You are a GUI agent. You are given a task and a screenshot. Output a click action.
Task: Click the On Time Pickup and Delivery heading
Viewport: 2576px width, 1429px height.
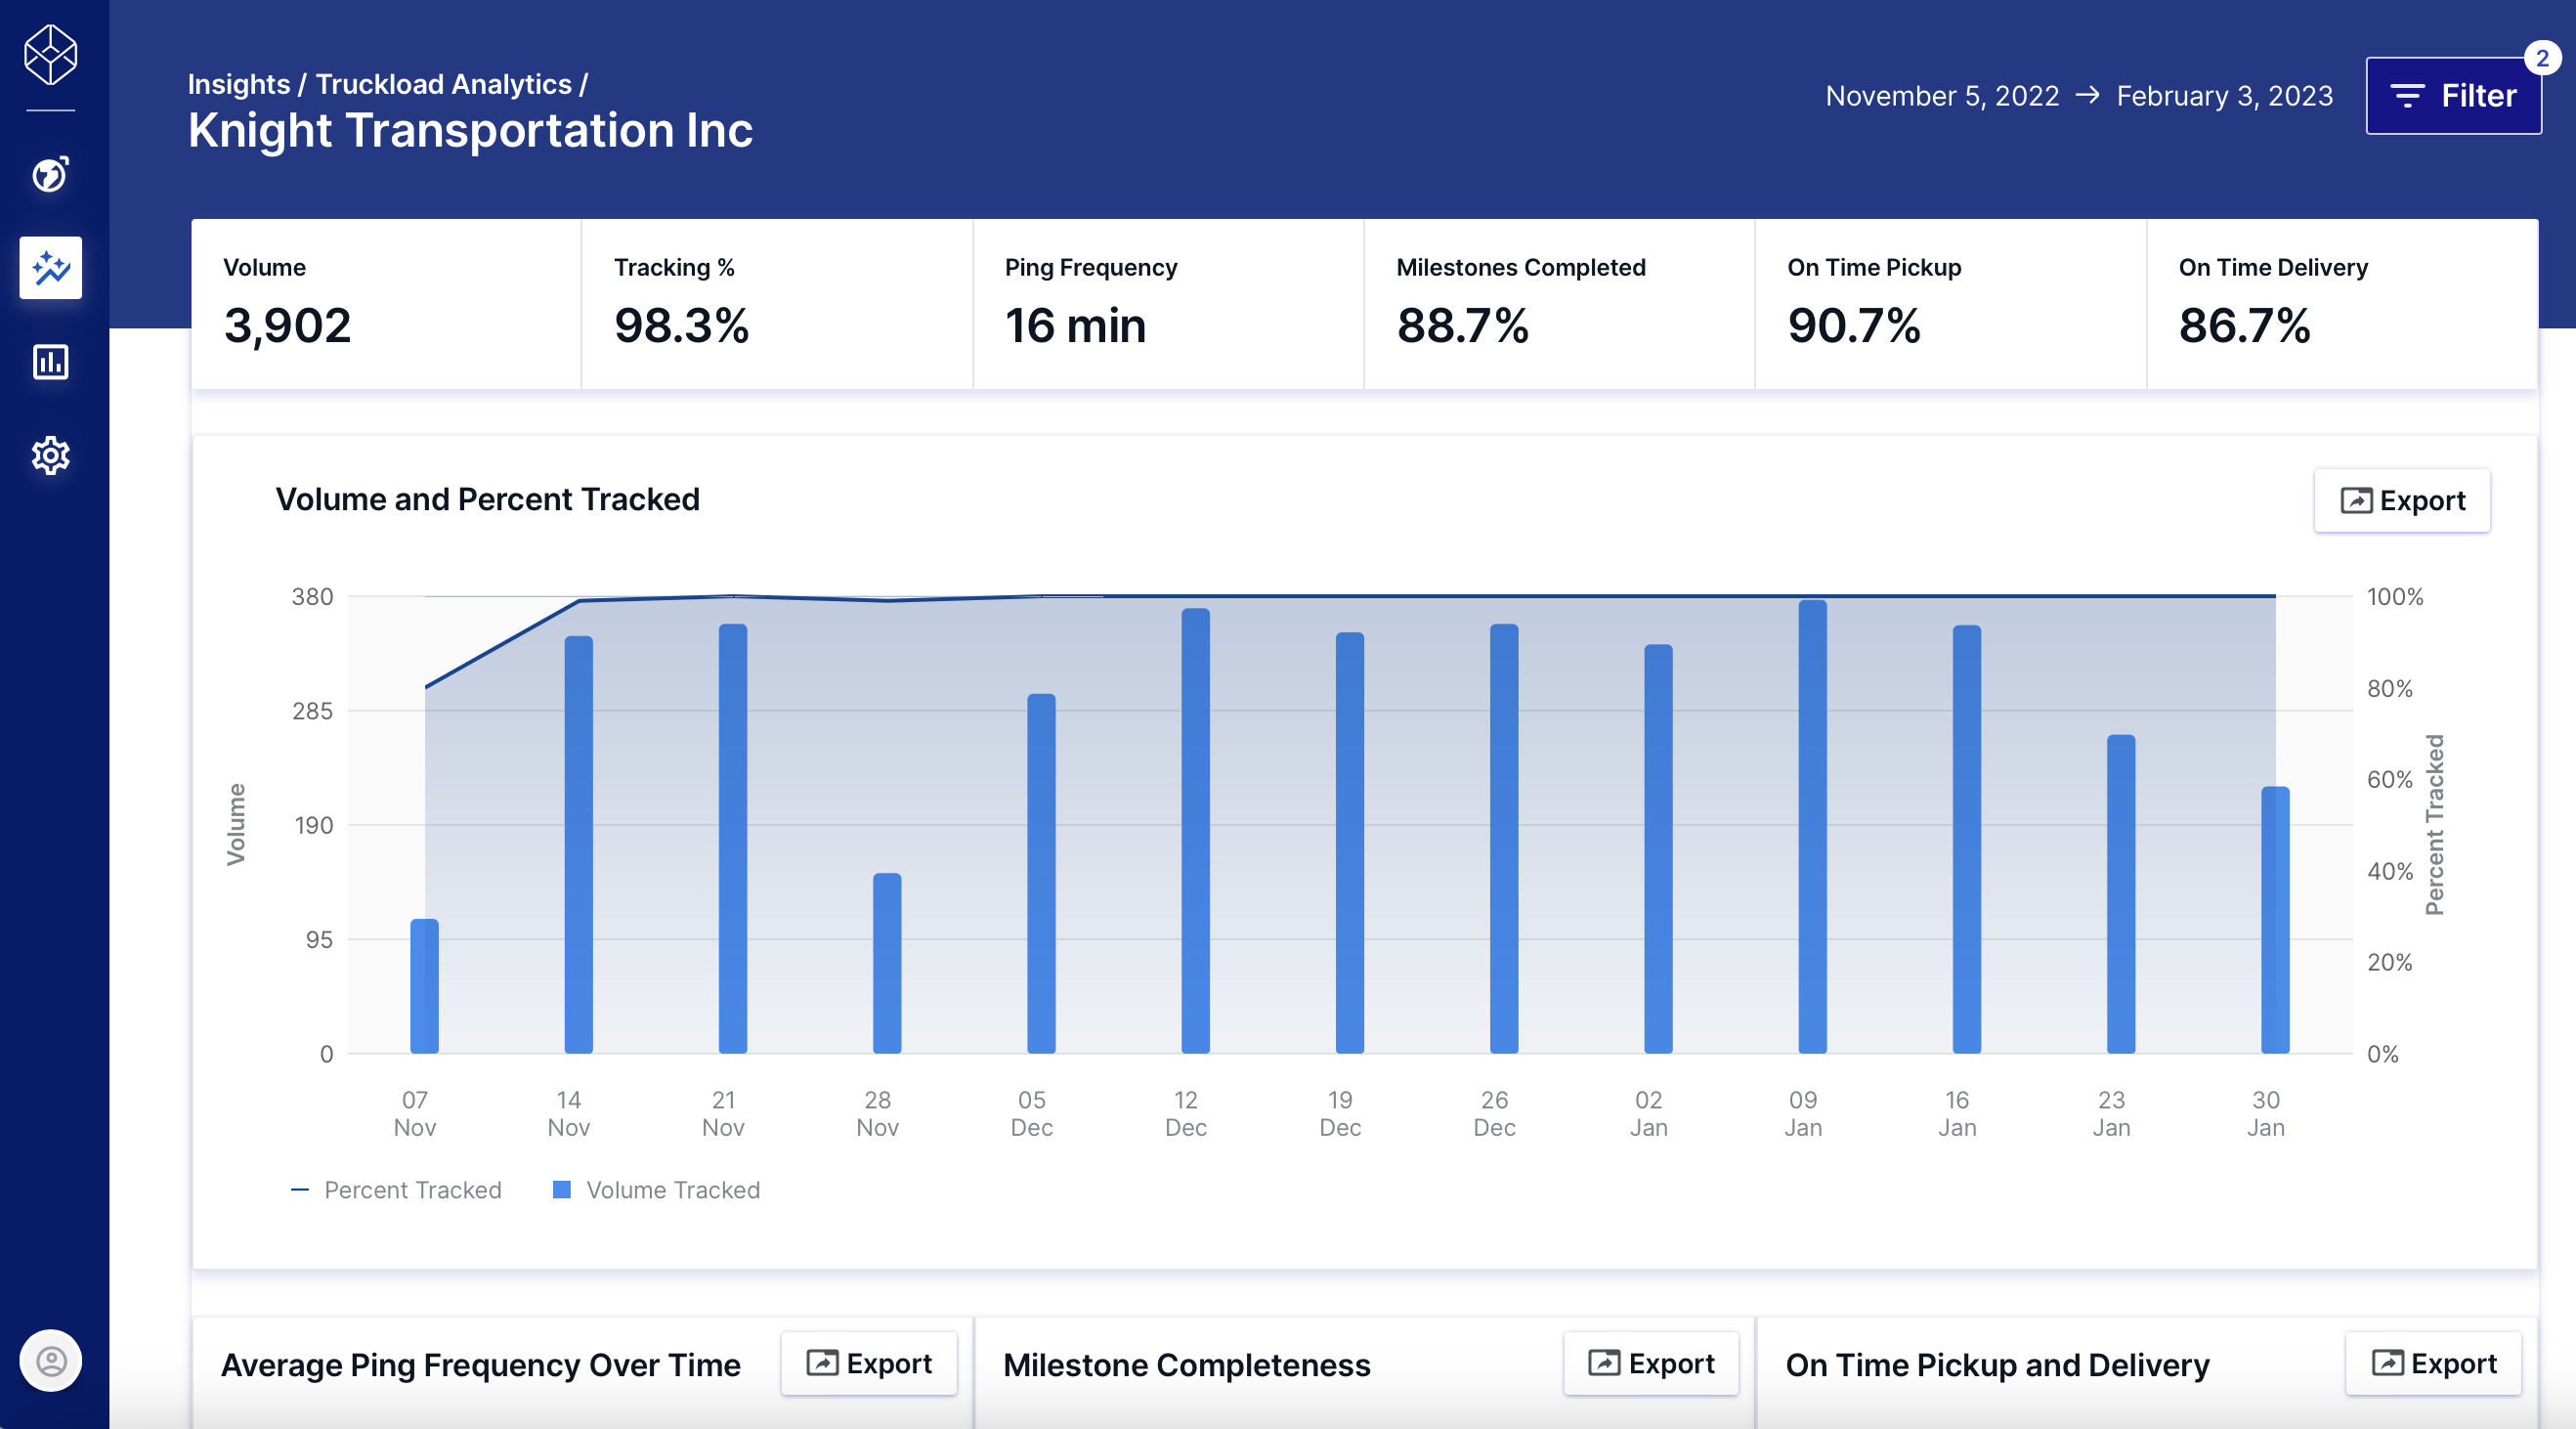[x=1997, y=1365]
